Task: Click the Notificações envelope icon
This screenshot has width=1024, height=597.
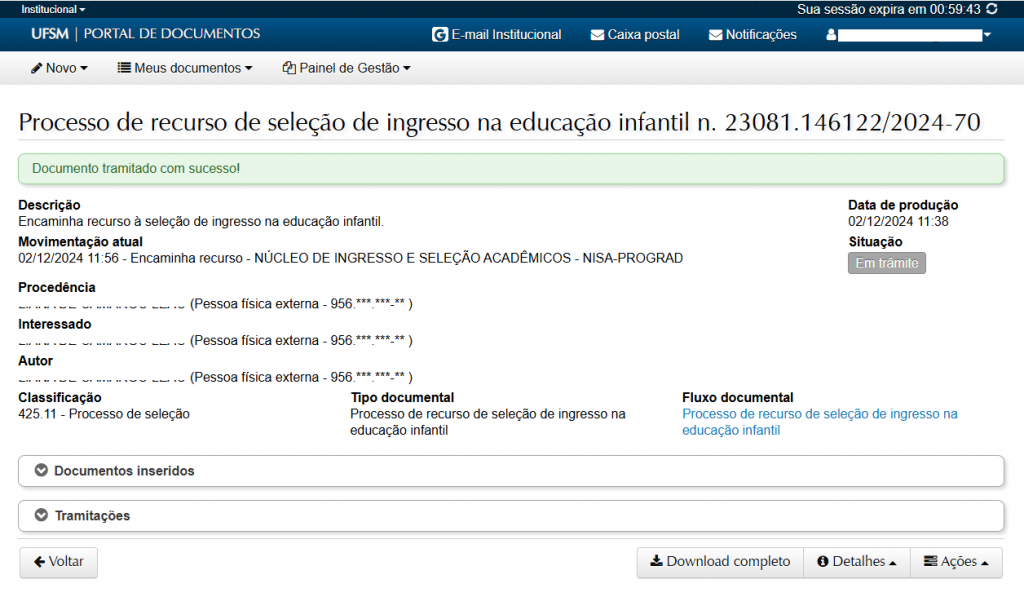Action: (x=715, y=35)
